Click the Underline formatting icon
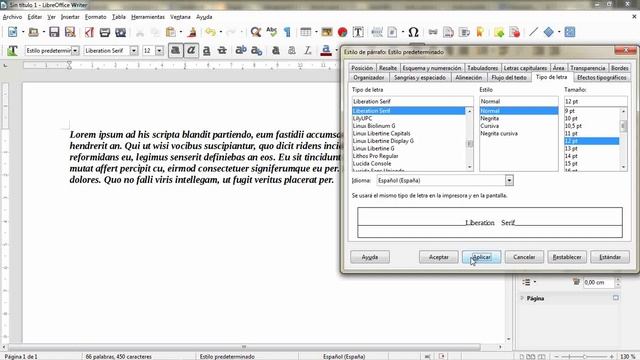 207,51
